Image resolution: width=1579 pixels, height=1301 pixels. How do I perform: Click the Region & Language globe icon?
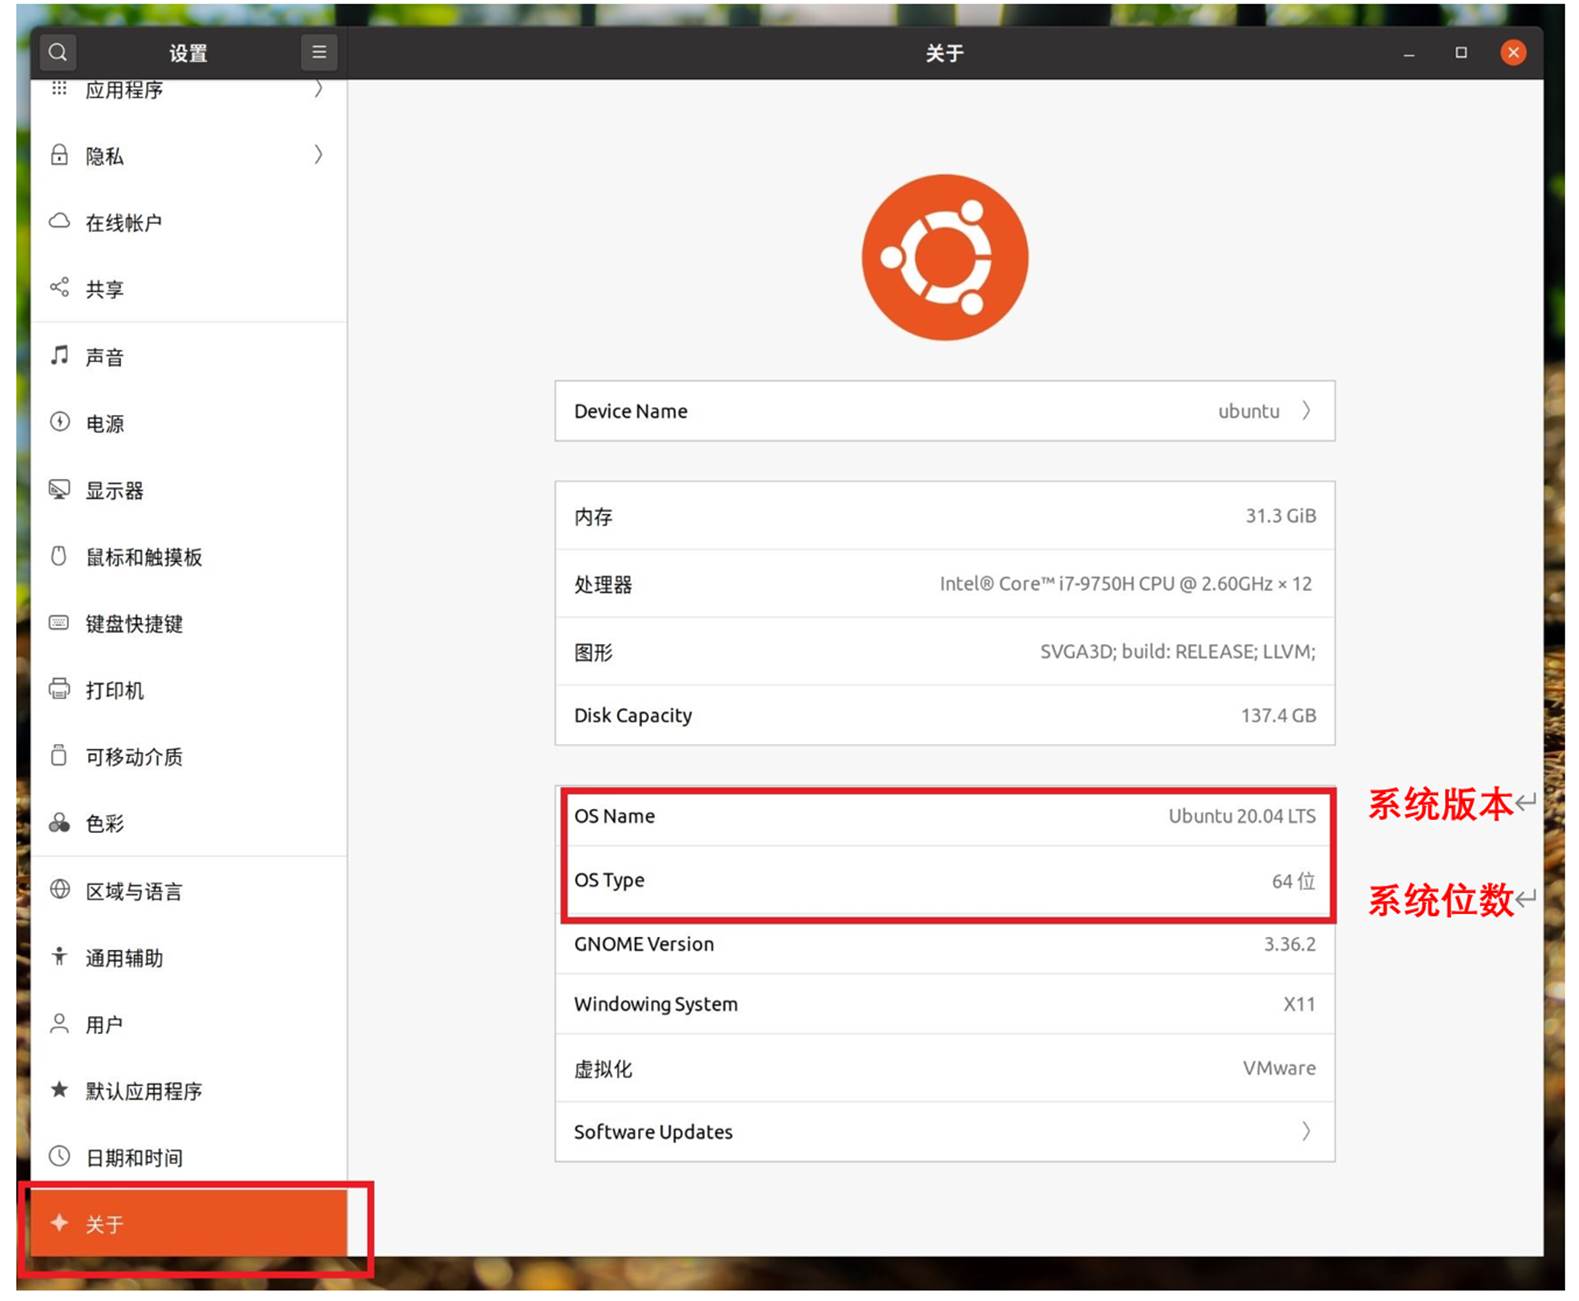tap(60, 889)
